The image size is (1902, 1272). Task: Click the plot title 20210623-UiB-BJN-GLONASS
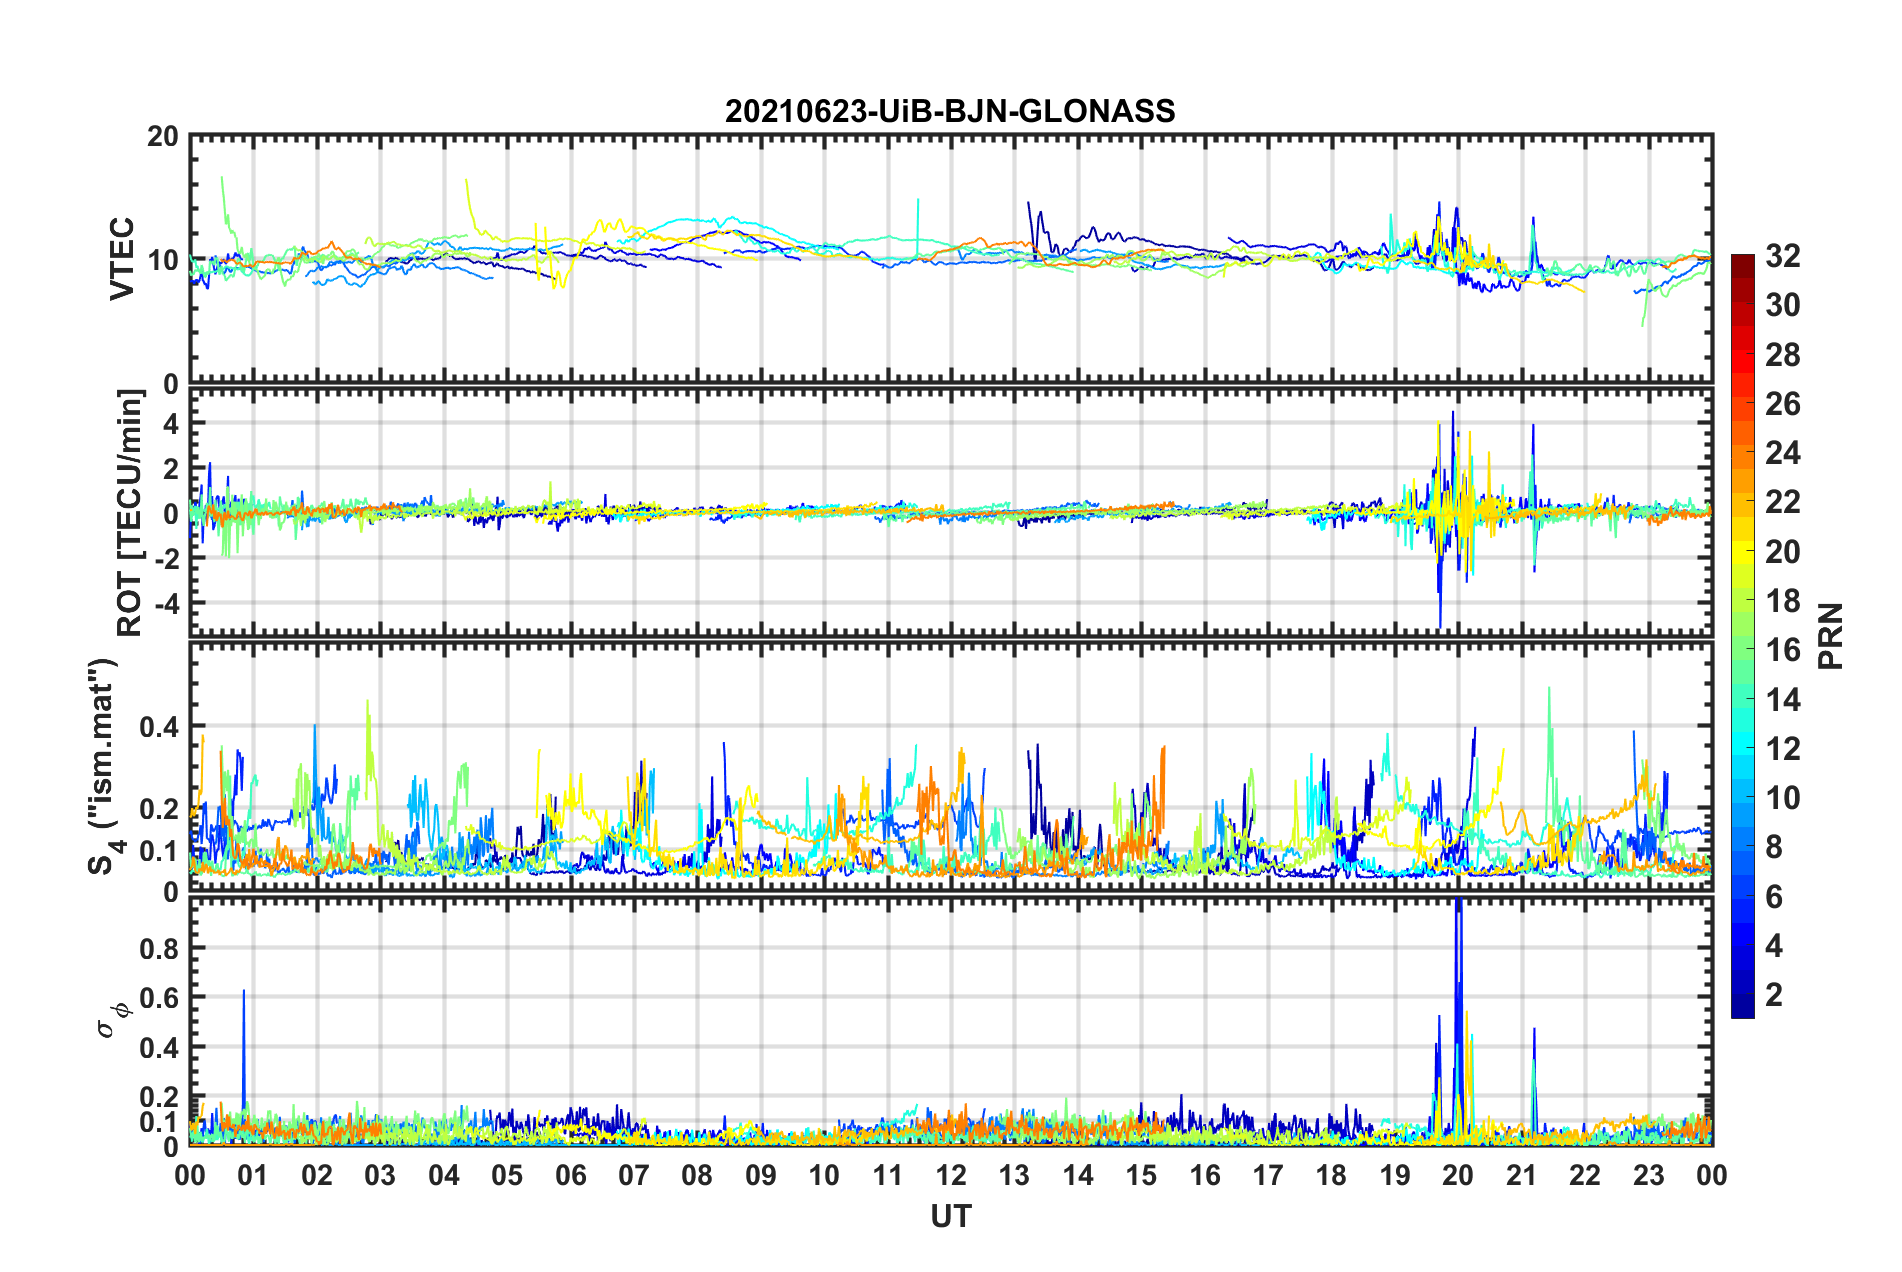pyautogui.click(x=950, y=111)
